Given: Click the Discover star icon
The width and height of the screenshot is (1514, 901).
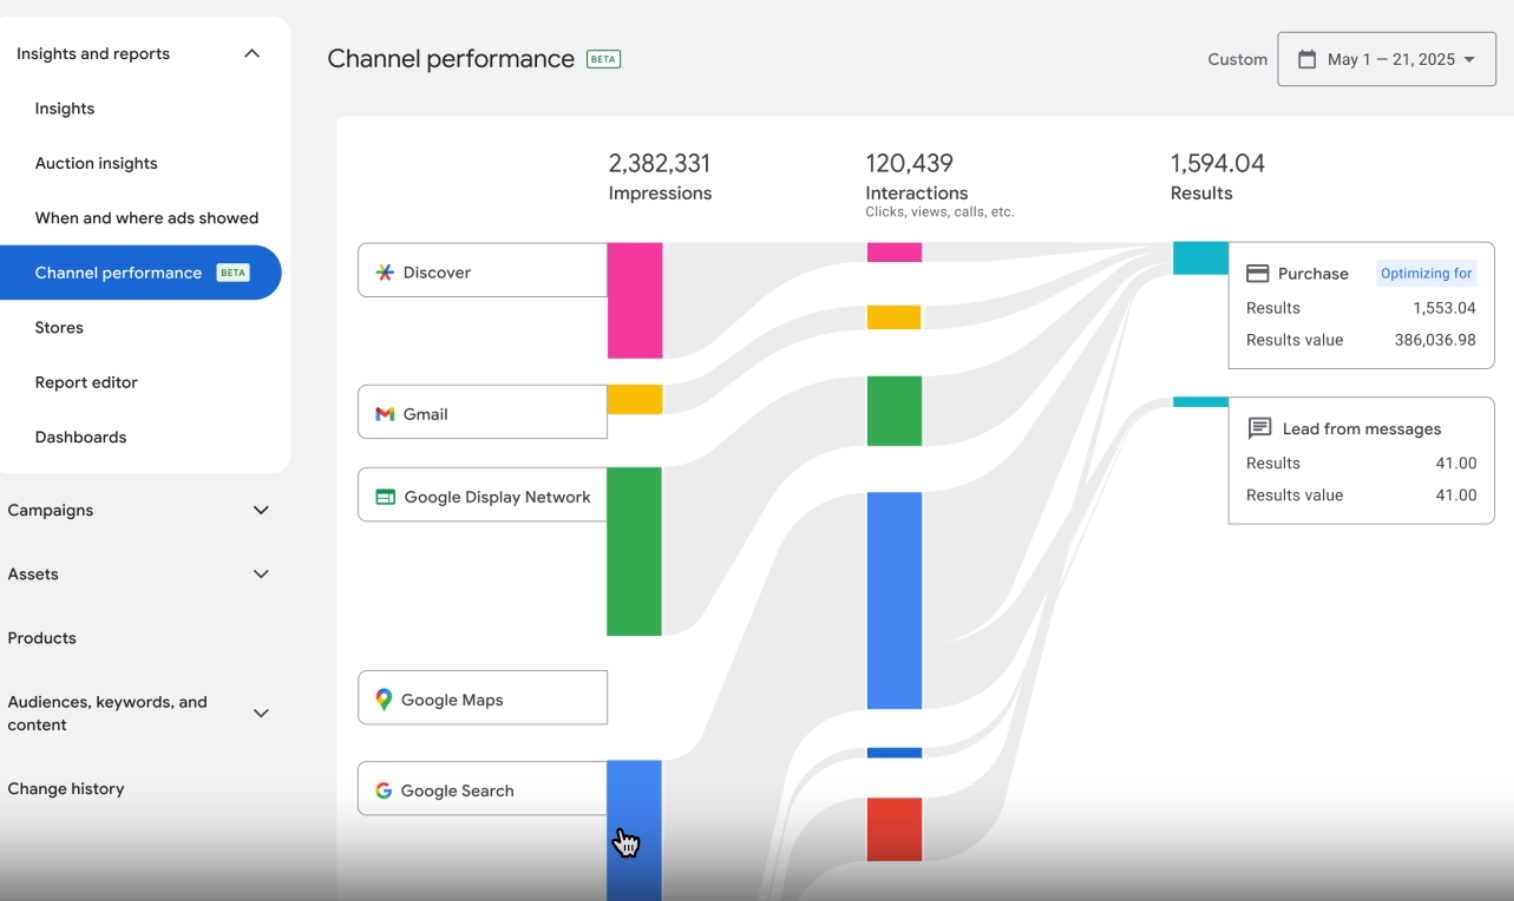Looking at the screenshot, I should click(383, 271).
